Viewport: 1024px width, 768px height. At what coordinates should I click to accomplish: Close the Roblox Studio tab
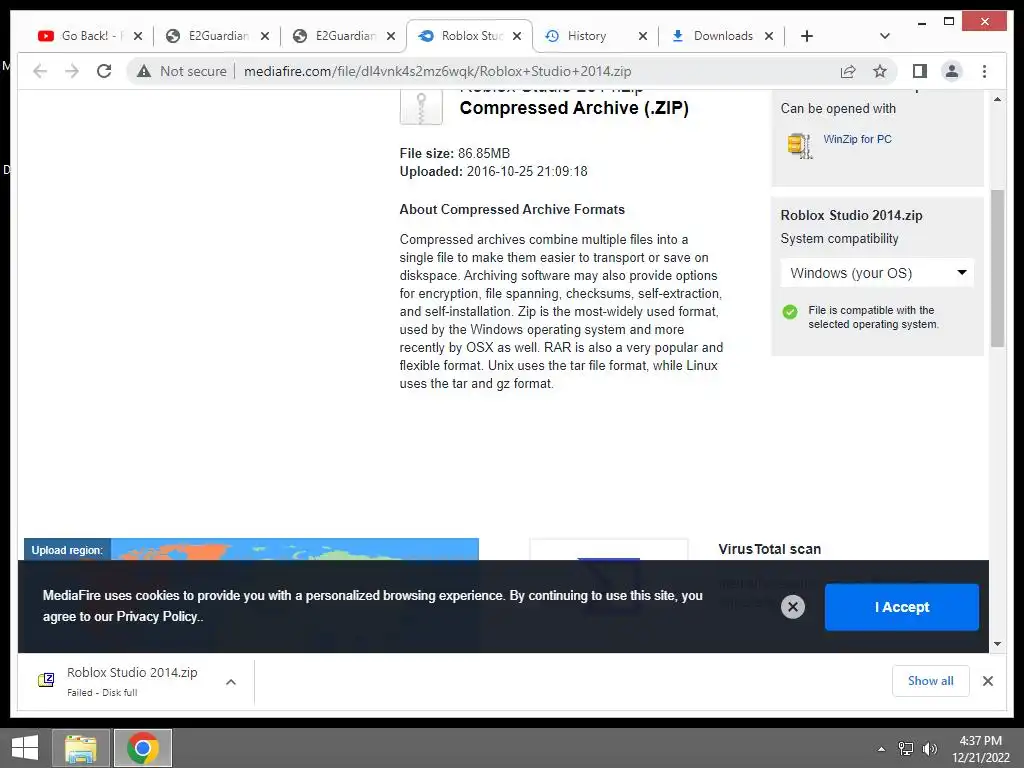coord(517,37)
